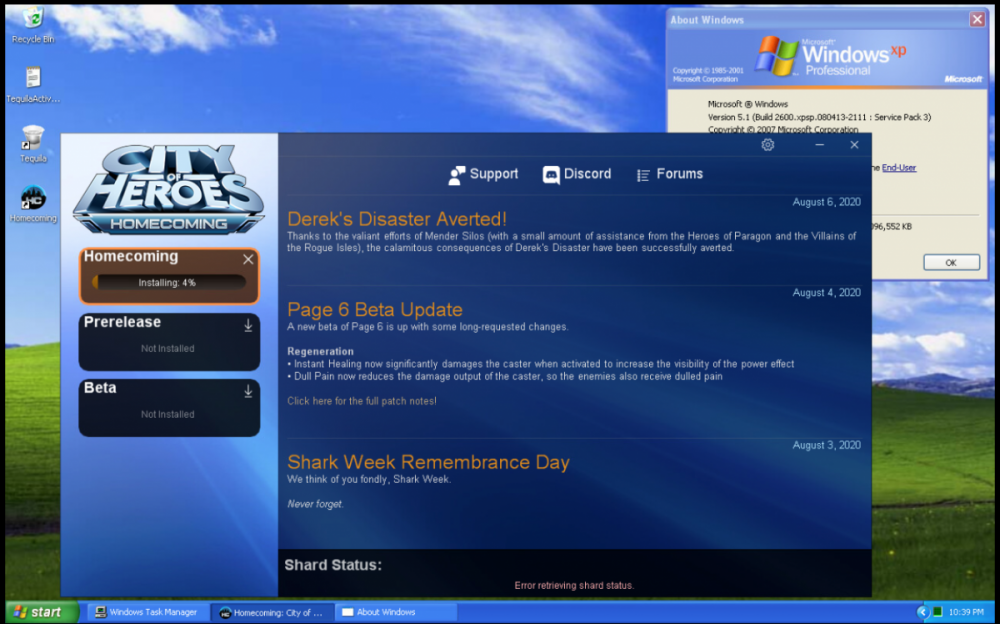The width and height of the screenshot is (1000, 624).
Task: Select the Beta profile panel
Action: 168,408
